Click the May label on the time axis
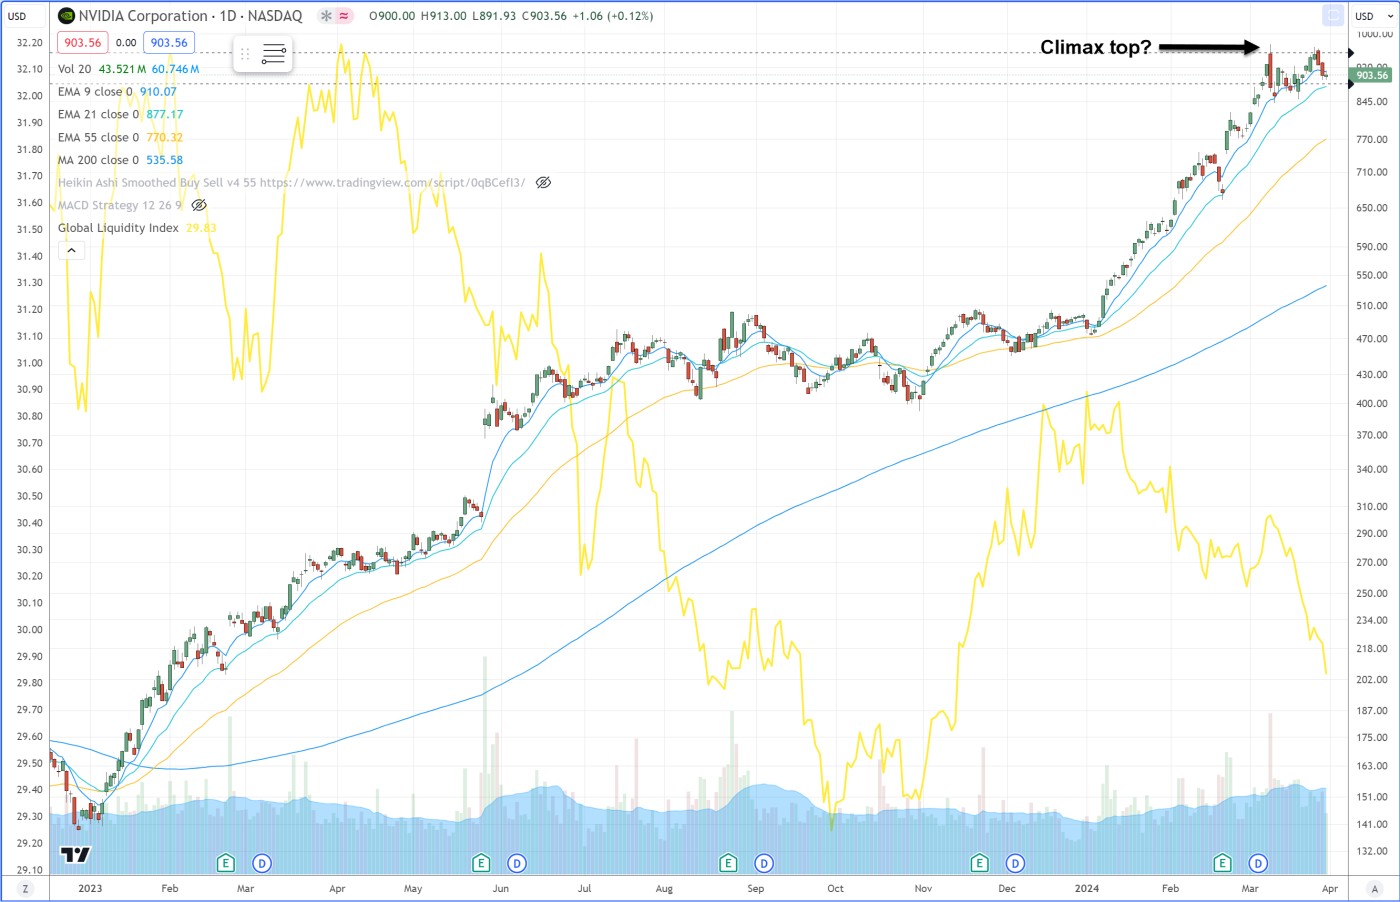Screen dimensions: 1400x902 pyautogui.click(x=413, y=888)
